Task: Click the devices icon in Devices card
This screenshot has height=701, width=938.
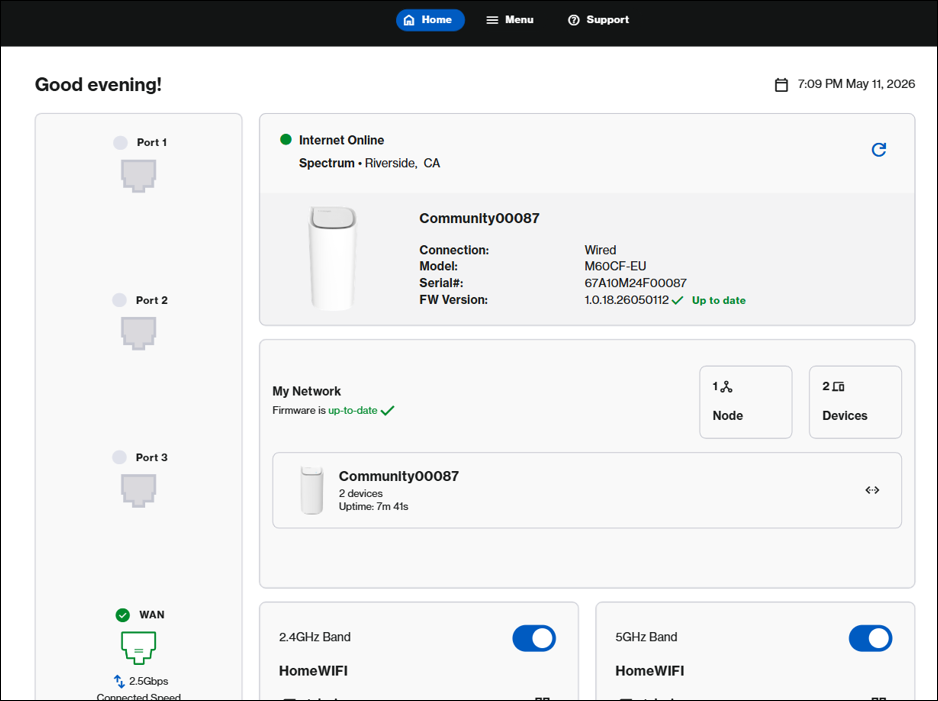Action: click(x=838, y=387)
